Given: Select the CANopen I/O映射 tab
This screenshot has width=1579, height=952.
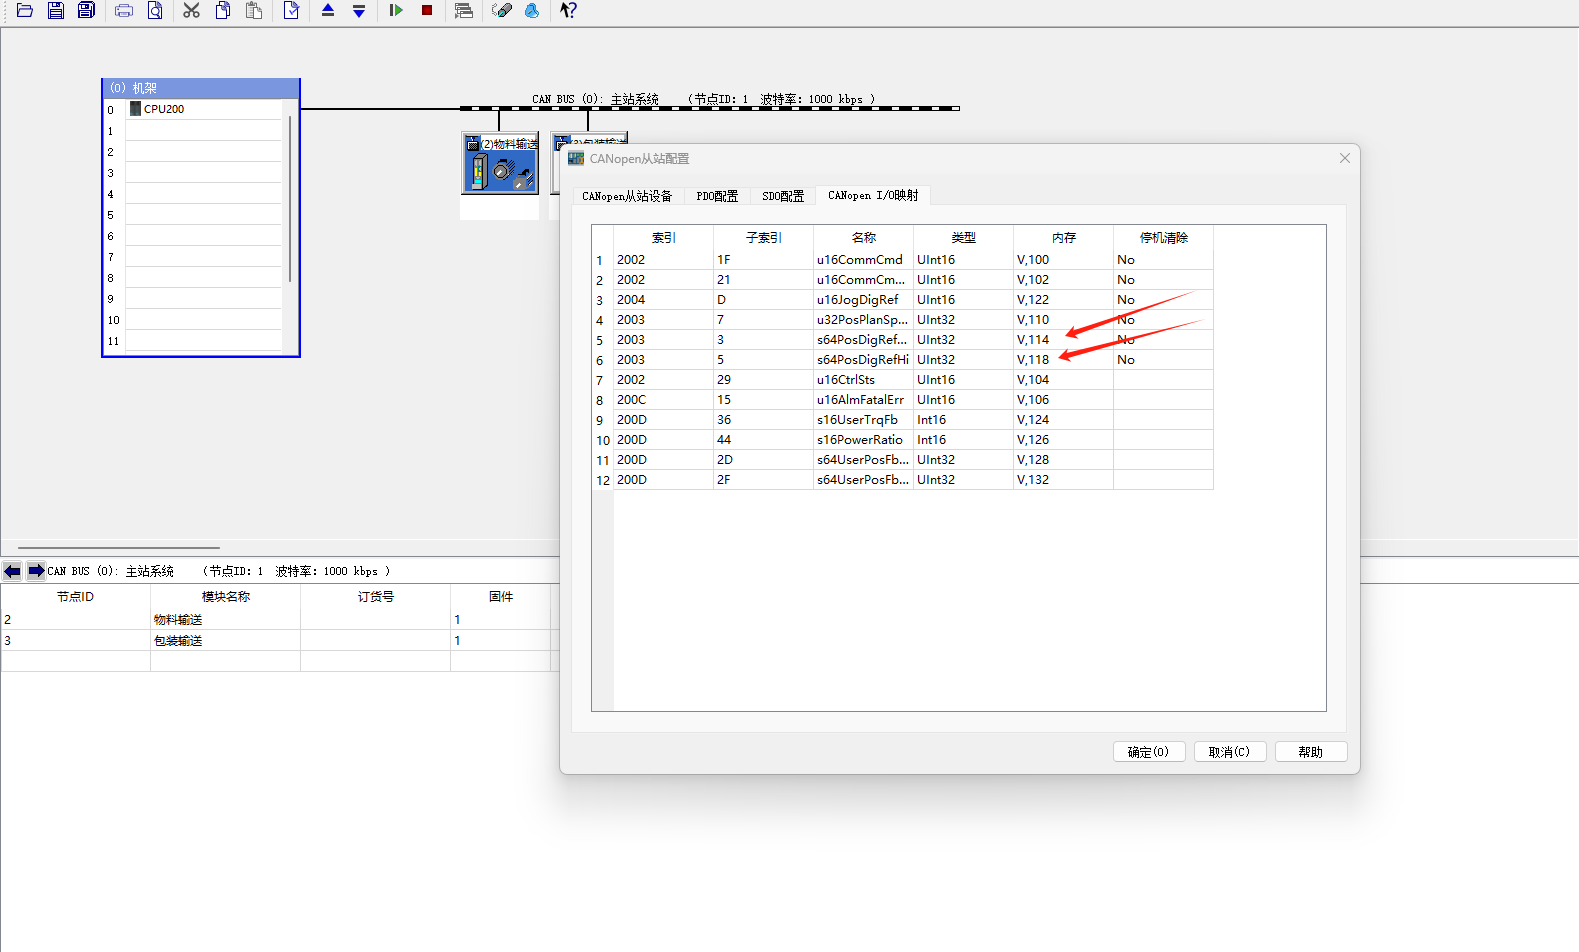Looking at the screenshot, I should point(873,195).
